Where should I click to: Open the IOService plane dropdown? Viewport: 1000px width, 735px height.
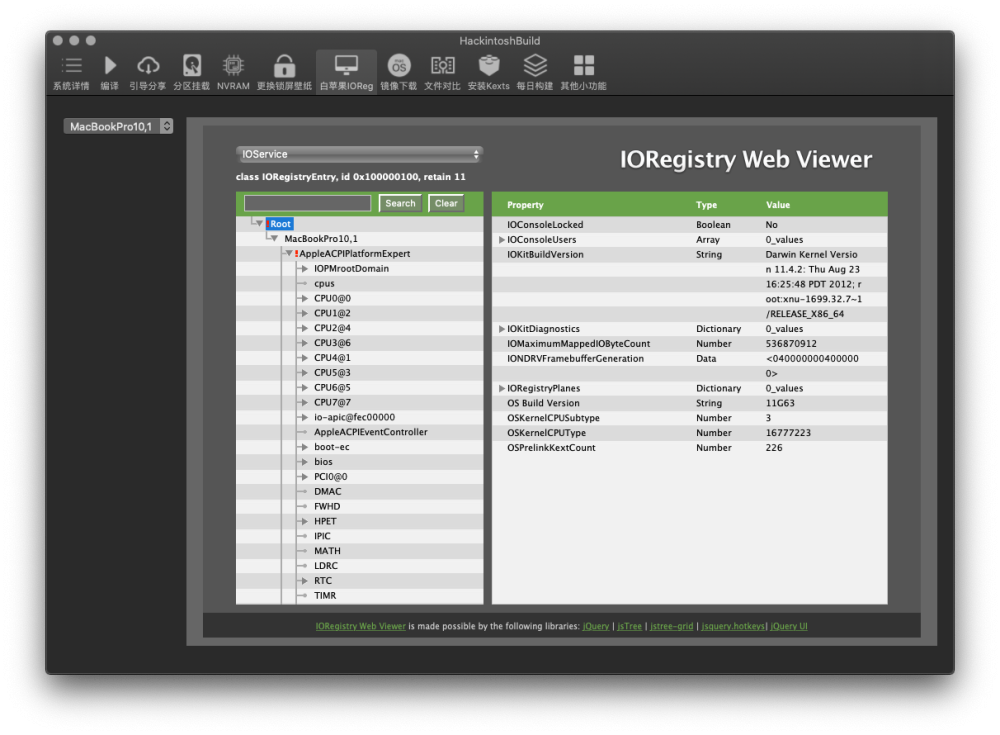359,154
